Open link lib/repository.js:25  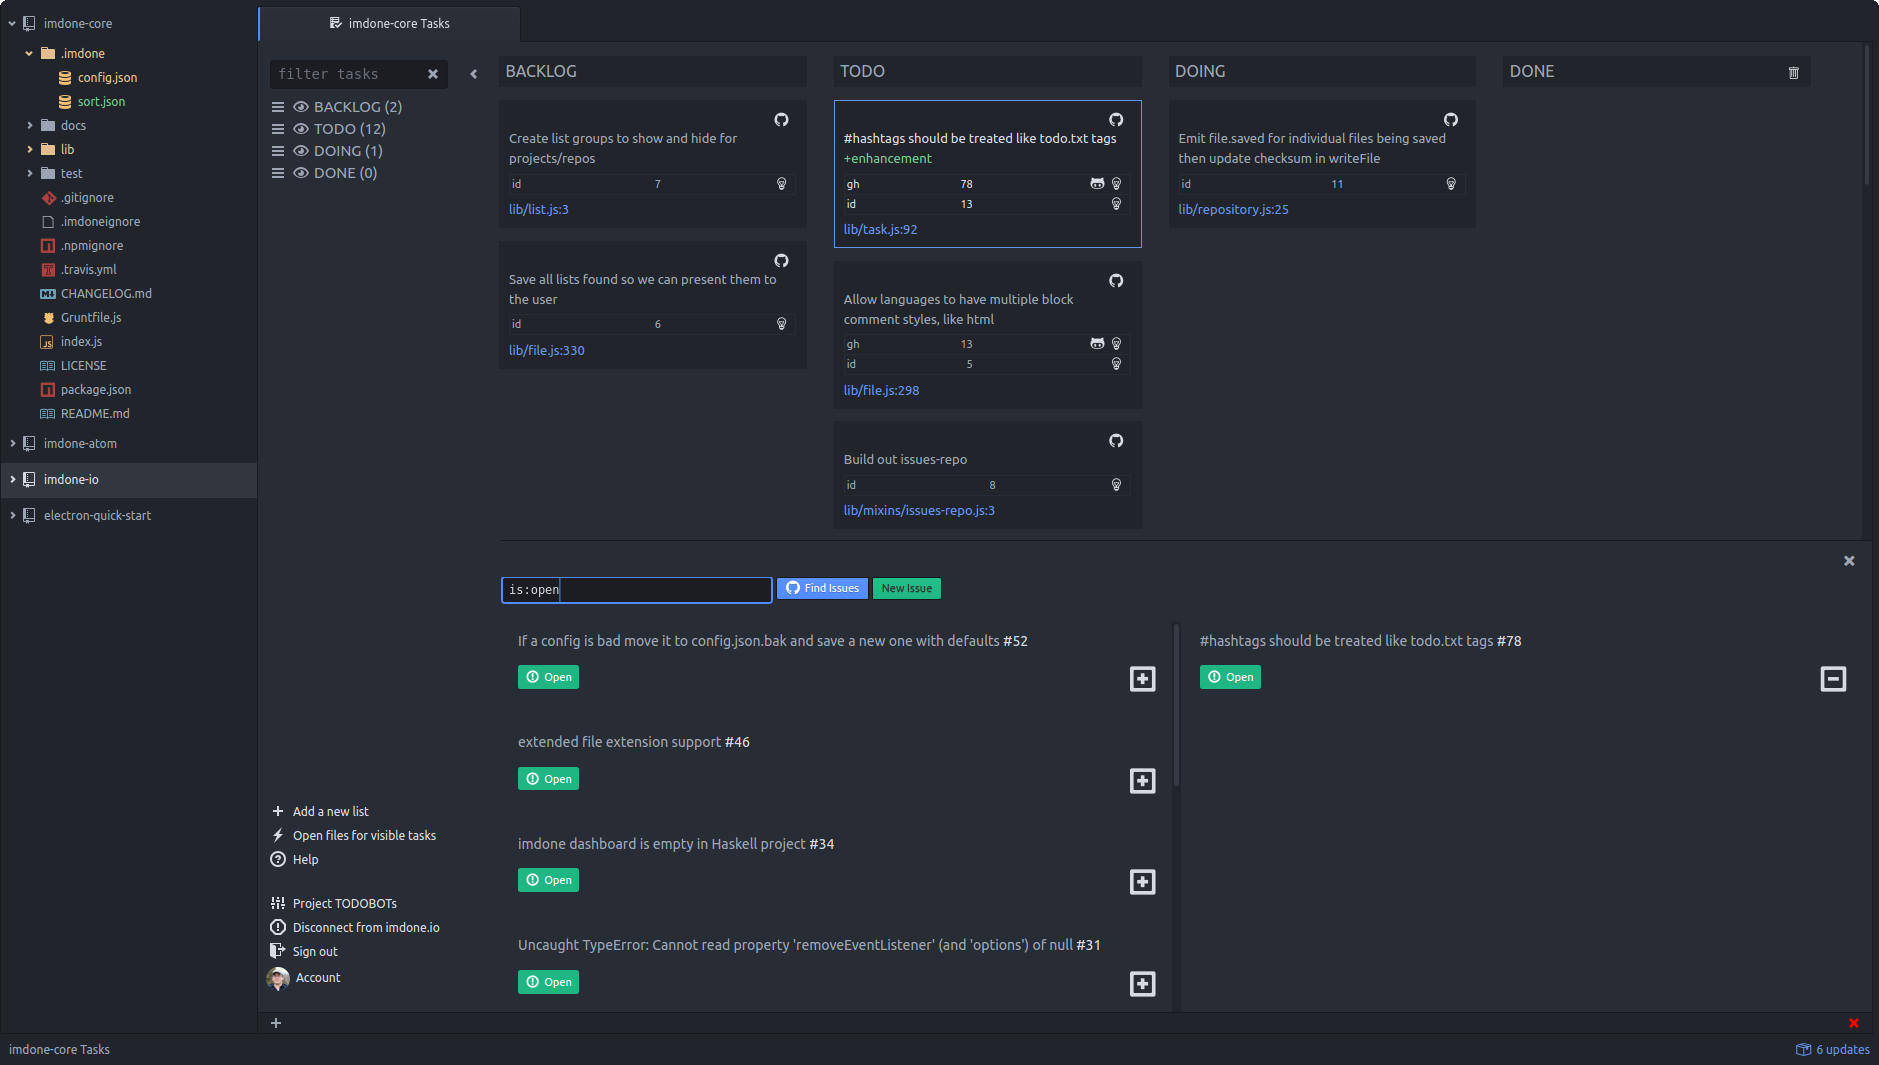(1233, 209)
